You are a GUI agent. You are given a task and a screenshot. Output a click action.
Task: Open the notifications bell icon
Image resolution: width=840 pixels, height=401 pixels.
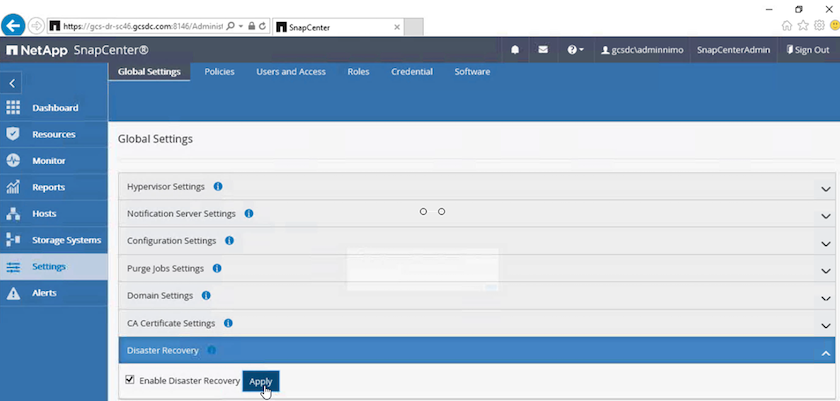coord(515,50)
